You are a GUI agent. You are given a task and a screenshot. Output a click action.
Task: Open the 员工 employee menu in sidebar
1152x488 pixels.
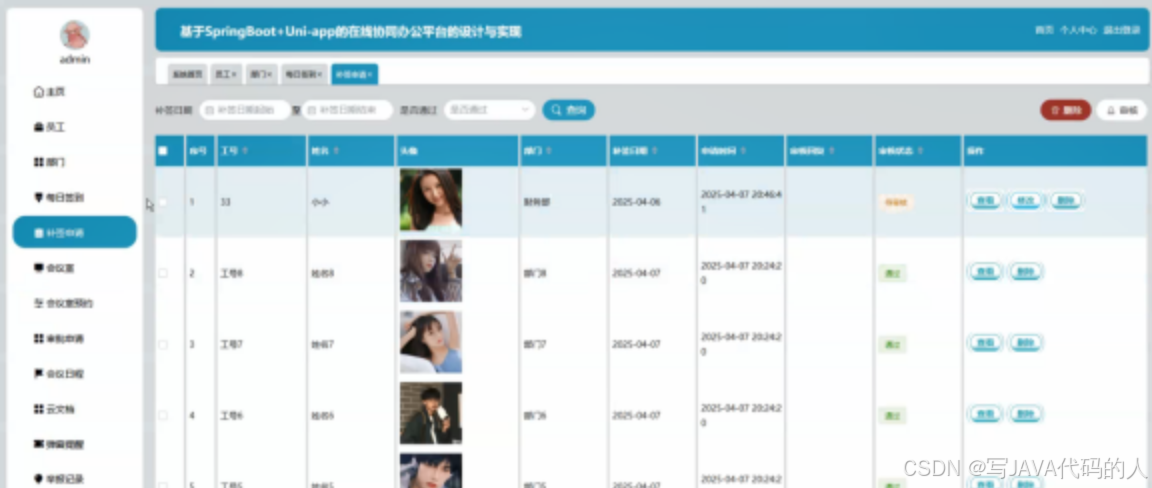pos(50,127)
